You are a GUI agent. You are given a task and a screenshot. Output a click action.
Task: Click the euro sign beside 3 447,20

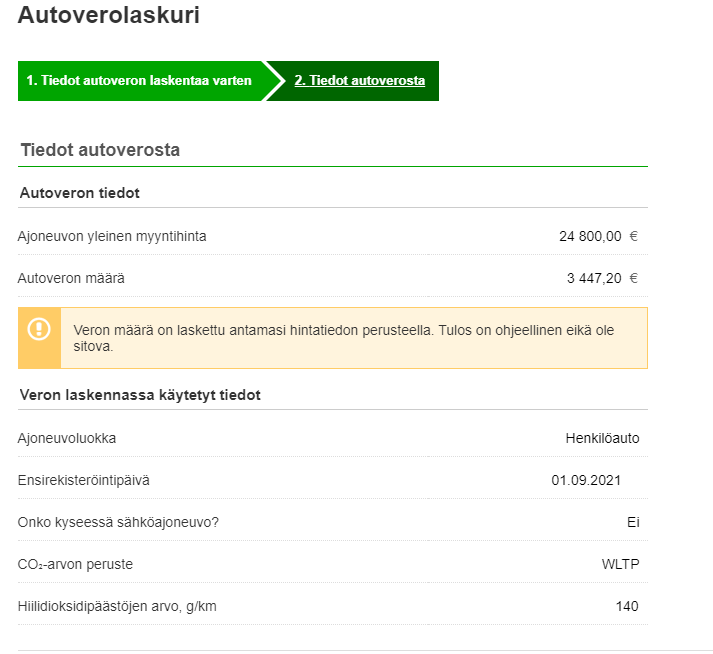(x=633, y=279)
